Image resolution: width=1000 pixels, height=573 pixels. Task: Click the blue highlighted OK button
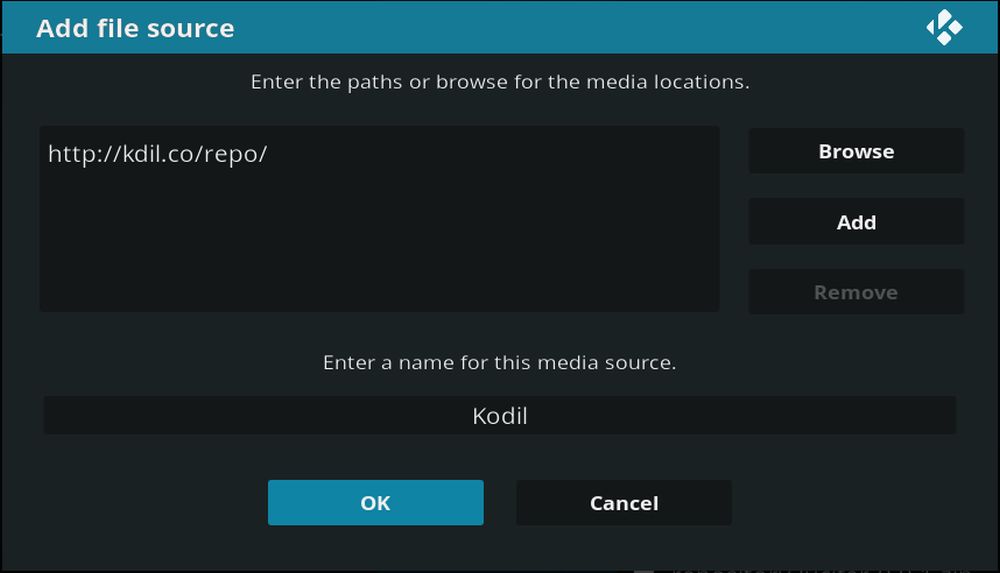376,503
